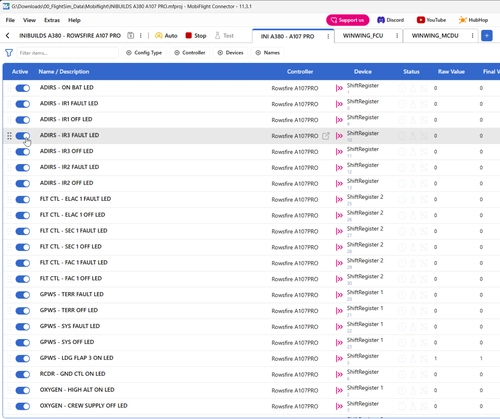Open the Config Type filter dropdown
The image size is (500, 419).
coord(144,53)
